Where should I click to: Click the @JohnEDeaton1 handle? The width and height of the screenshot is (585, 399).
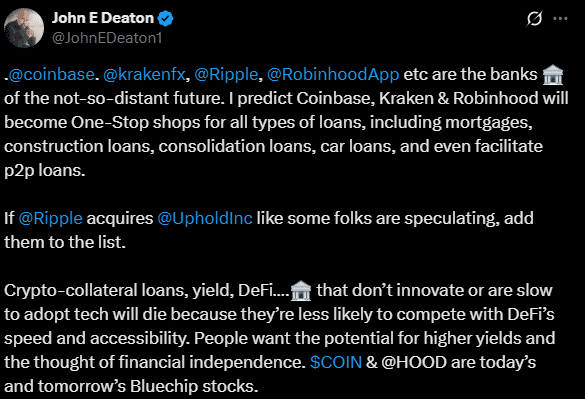click(x=107, y=38)
